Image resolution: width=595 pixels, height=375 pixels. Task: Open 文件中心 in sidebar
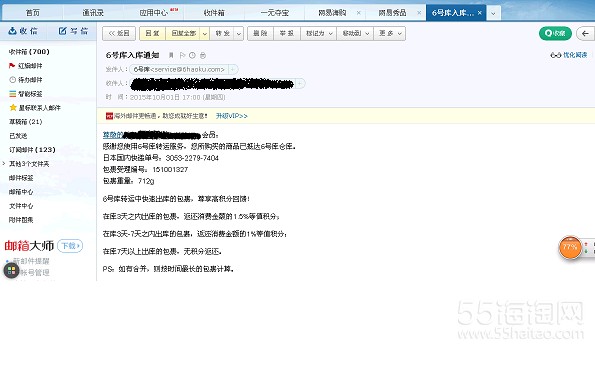click(21, 206)
